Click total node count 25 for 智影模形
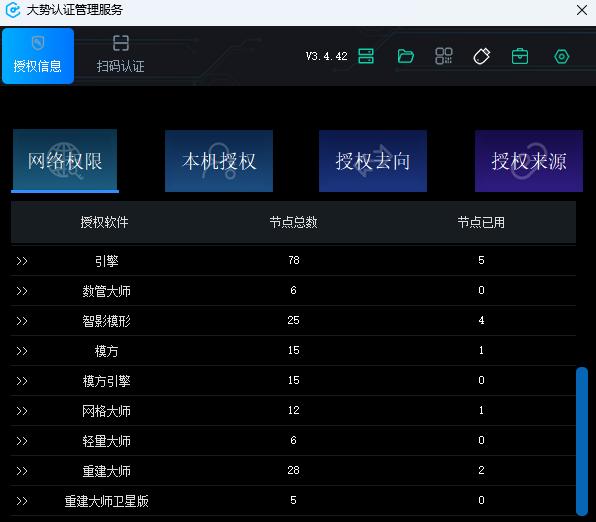This screenshot has width=596, height=522. [x=293, y=320]
